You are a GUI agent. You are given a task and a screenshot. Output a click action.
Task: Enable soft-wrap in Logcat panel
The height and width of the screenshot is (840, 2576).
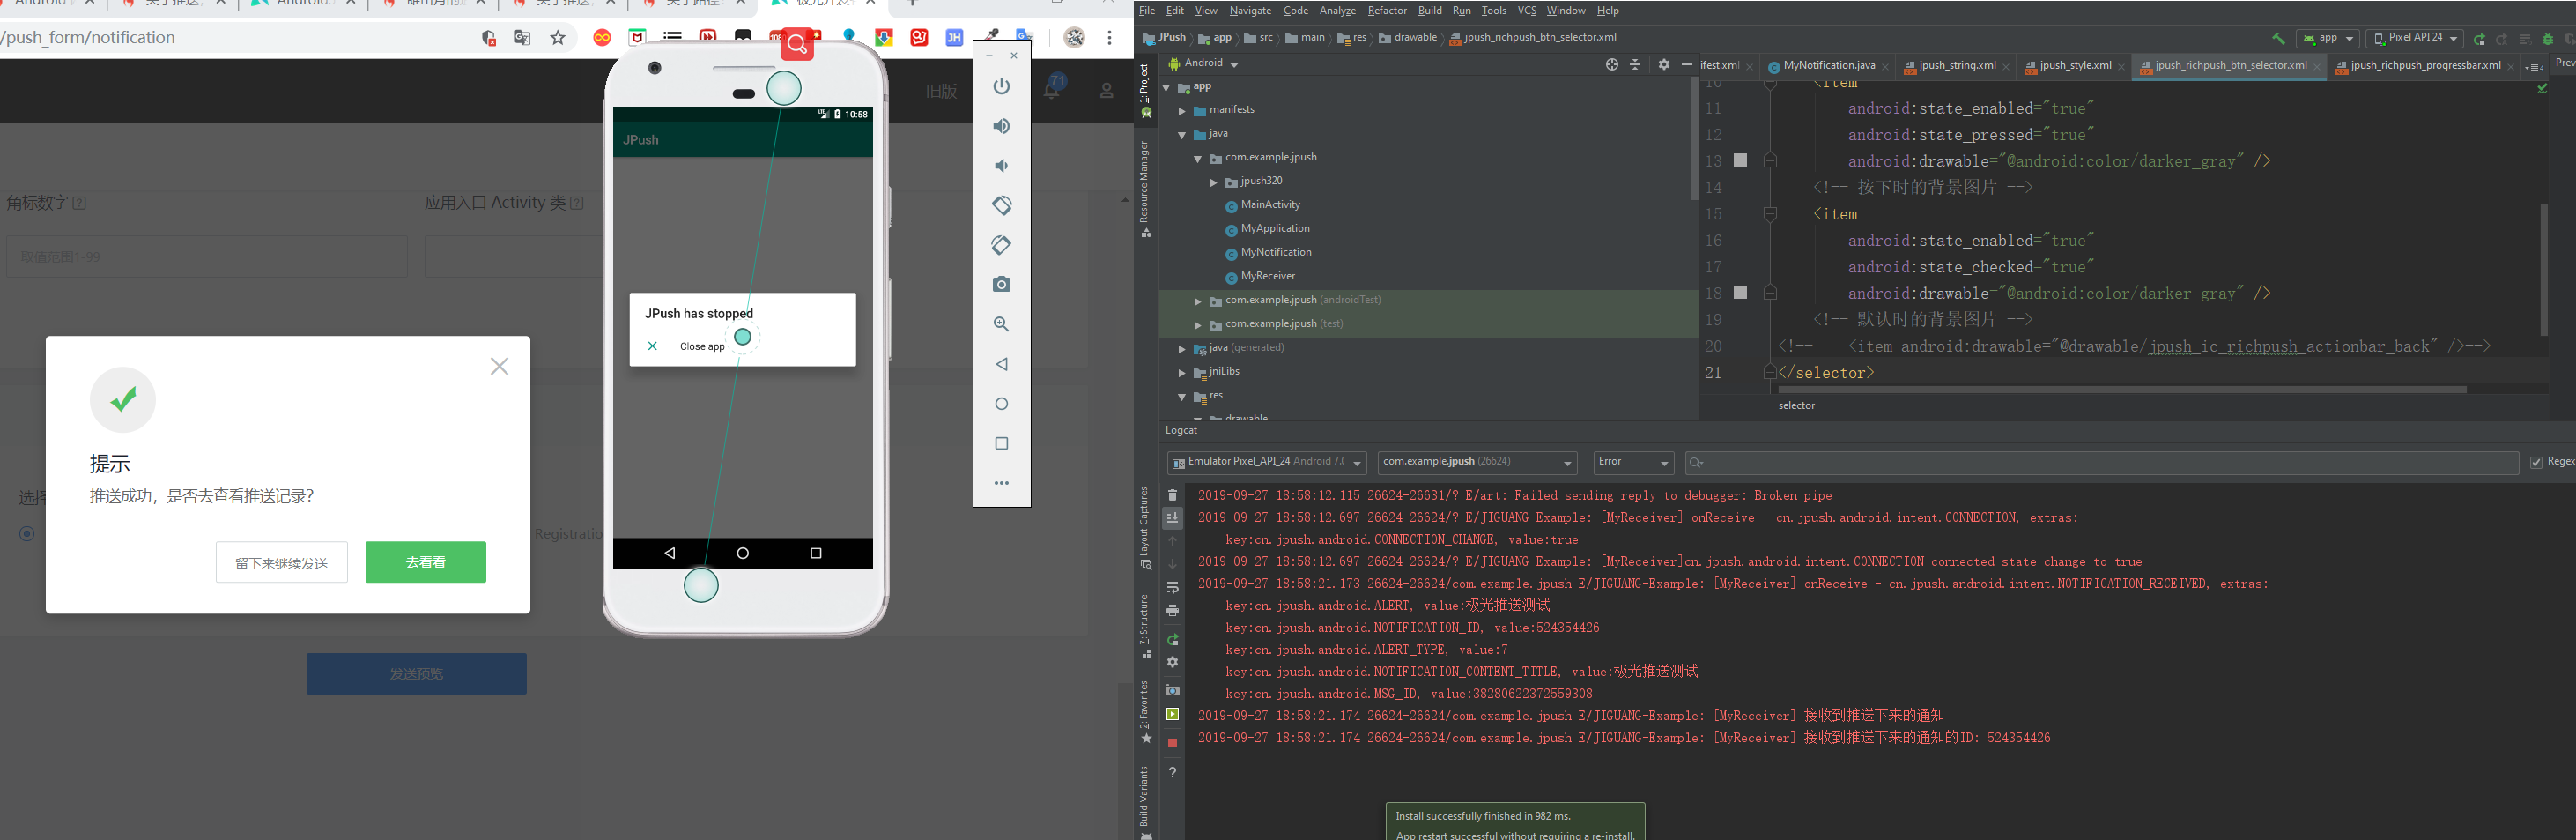pos(1172,588)
